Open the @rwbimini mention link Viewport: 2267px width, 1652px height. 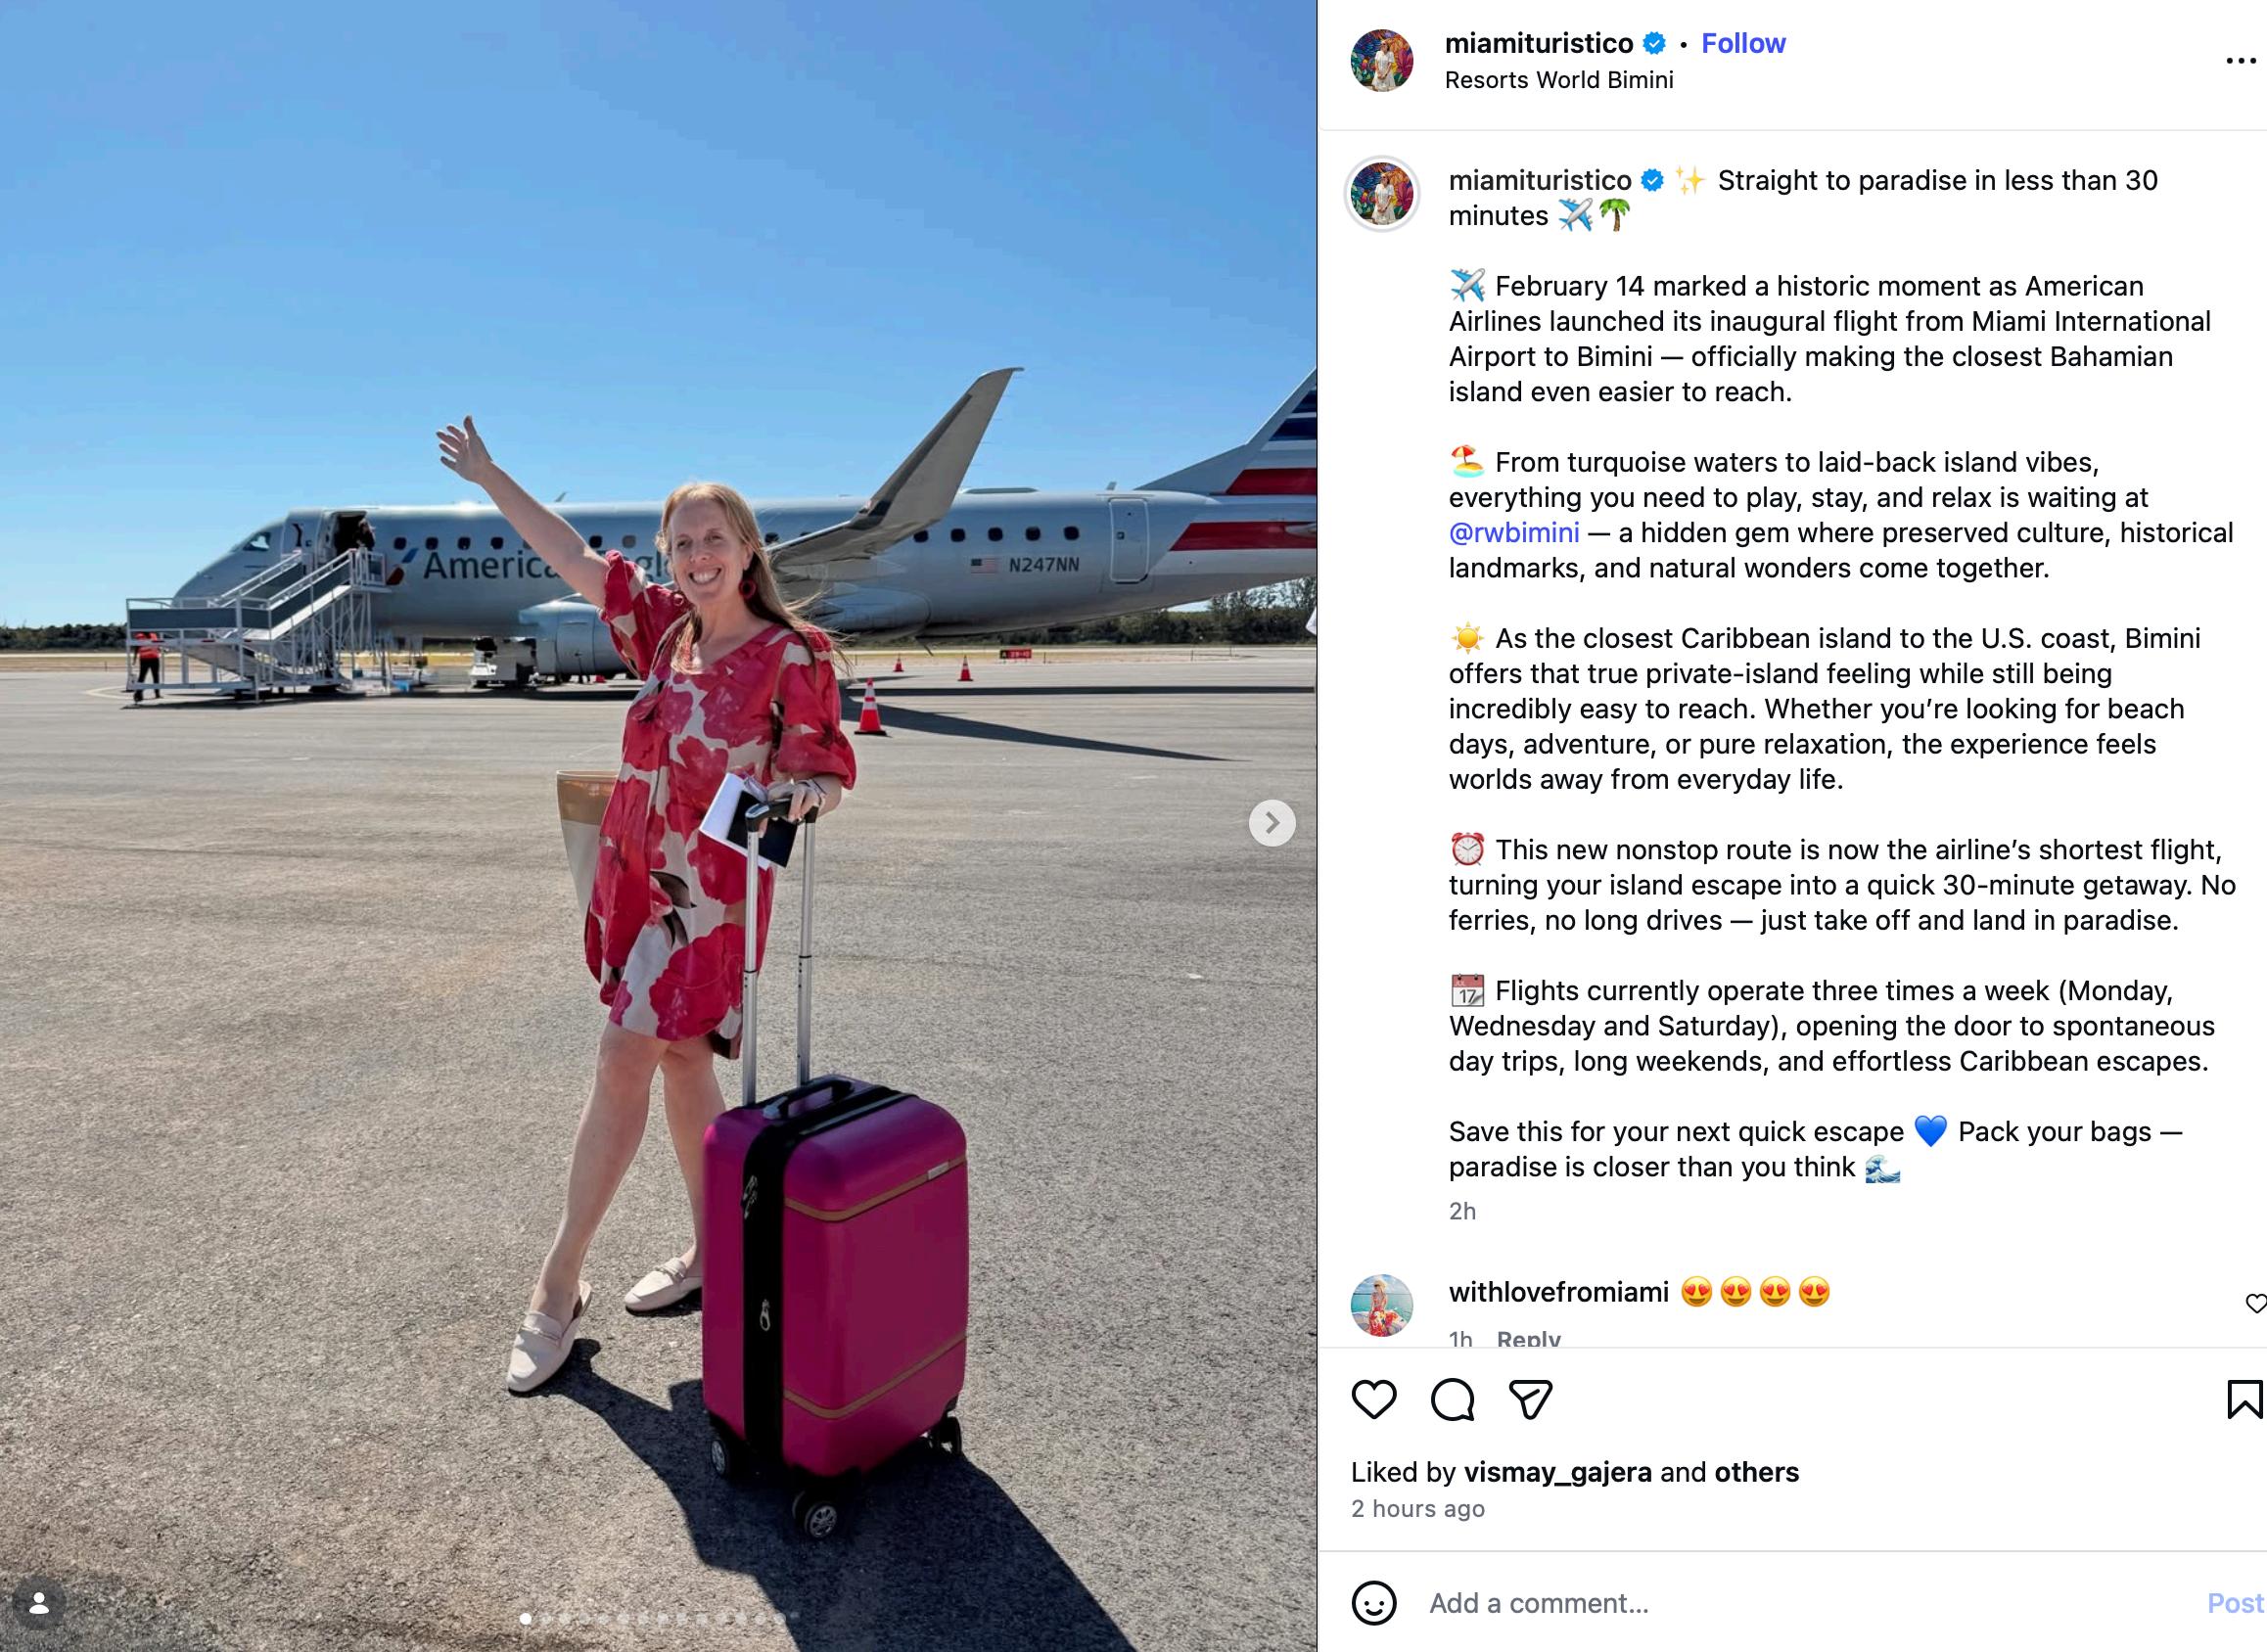pos(1514,533)
